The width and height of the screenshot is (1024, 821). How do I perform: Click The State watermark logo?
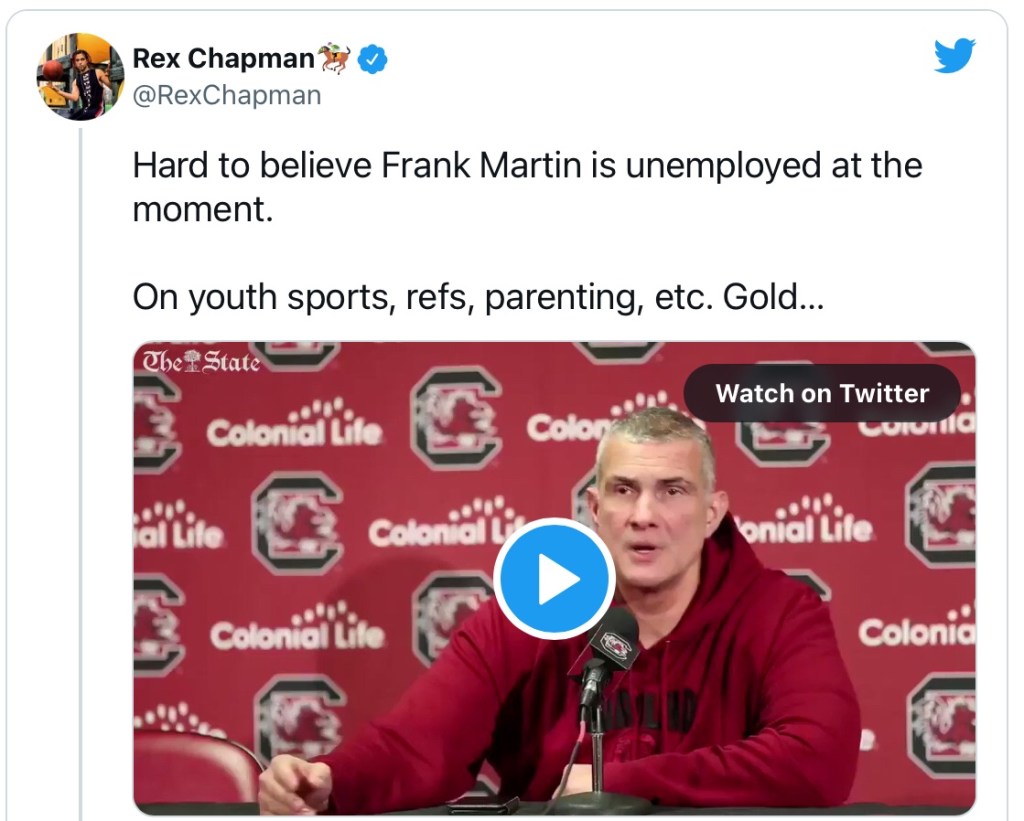[x=201, y=361]
